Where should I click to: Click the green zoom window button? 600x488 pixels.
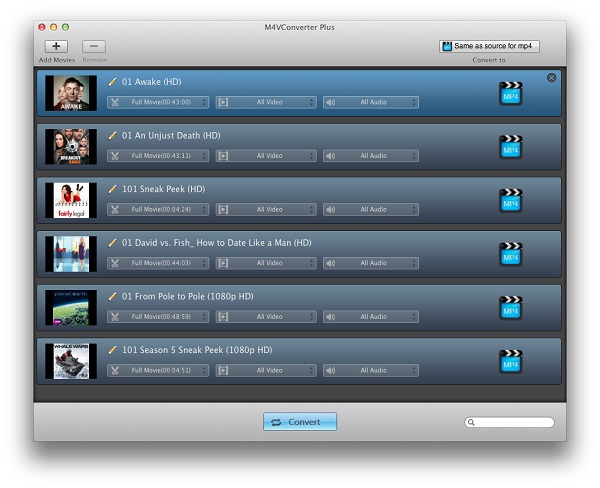[65, 27]
